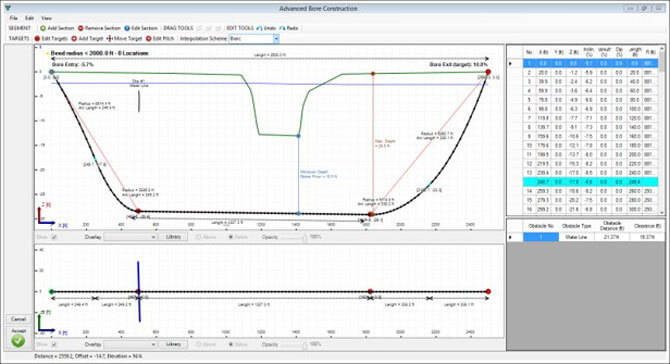Click the green Add Section icon

click(43, 28)
